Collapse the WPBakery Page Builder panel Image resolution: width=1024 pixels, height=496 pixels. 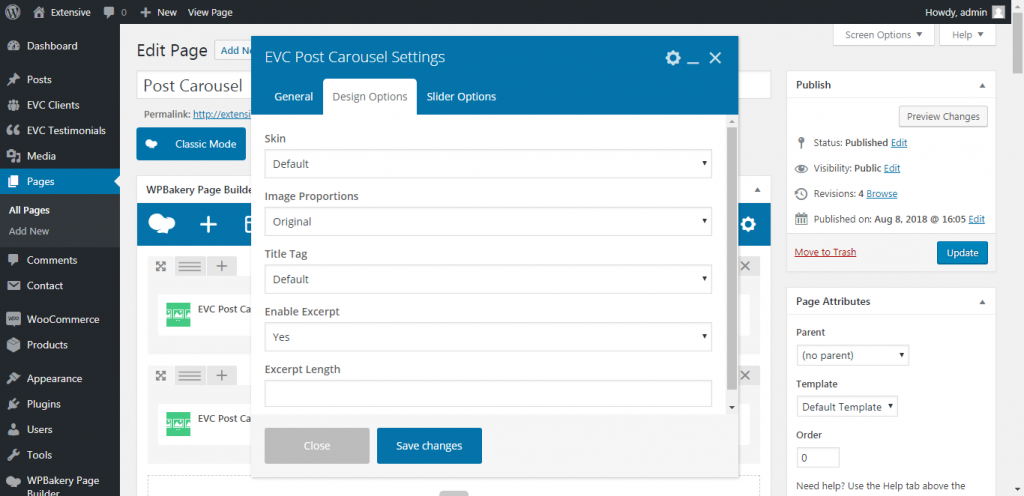758,190
